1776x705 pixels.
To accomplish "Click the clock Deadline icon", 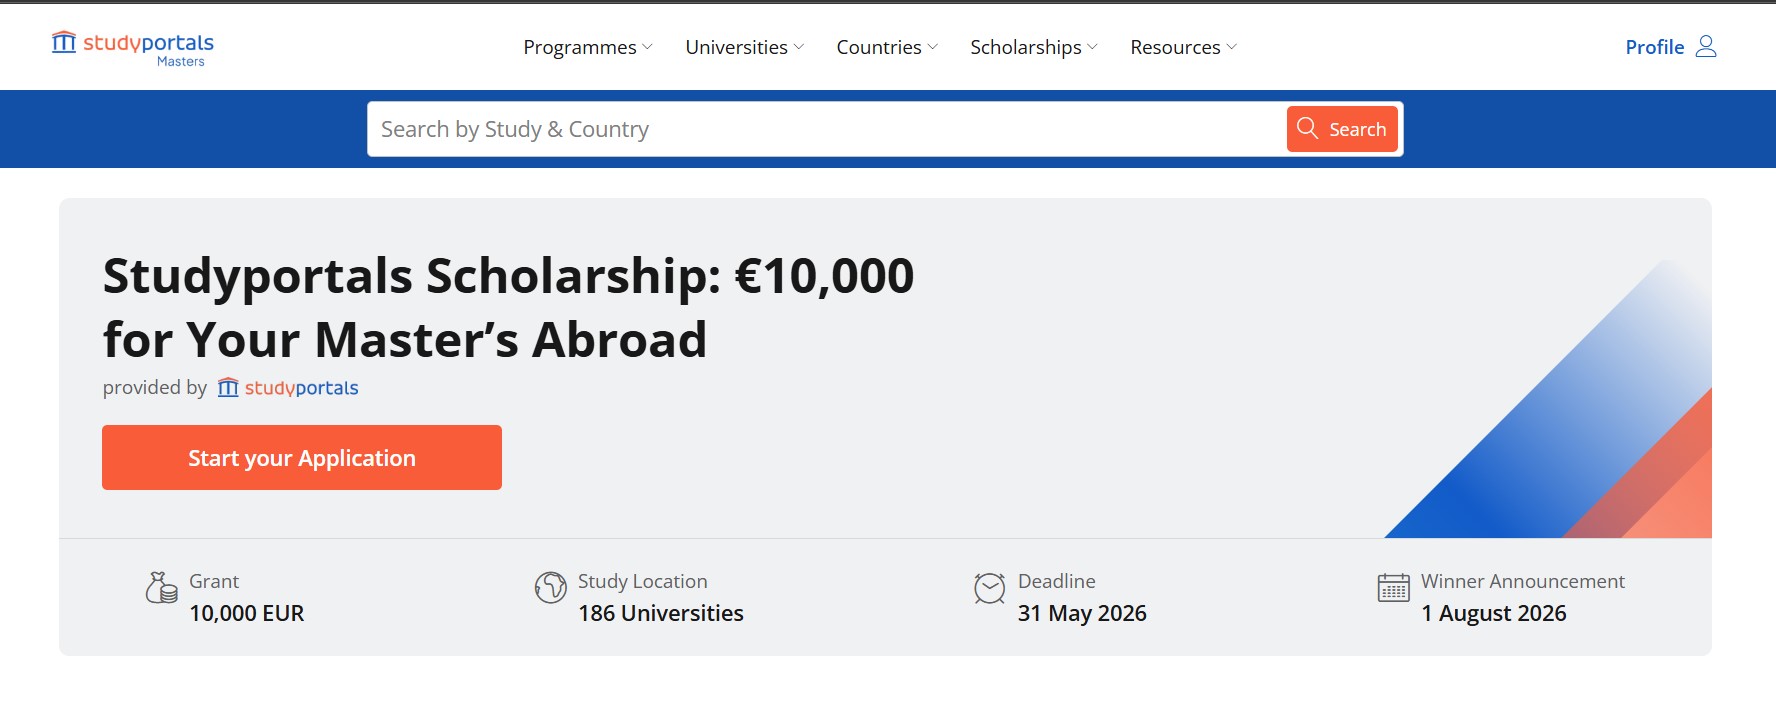I will [x=989, y=589].
